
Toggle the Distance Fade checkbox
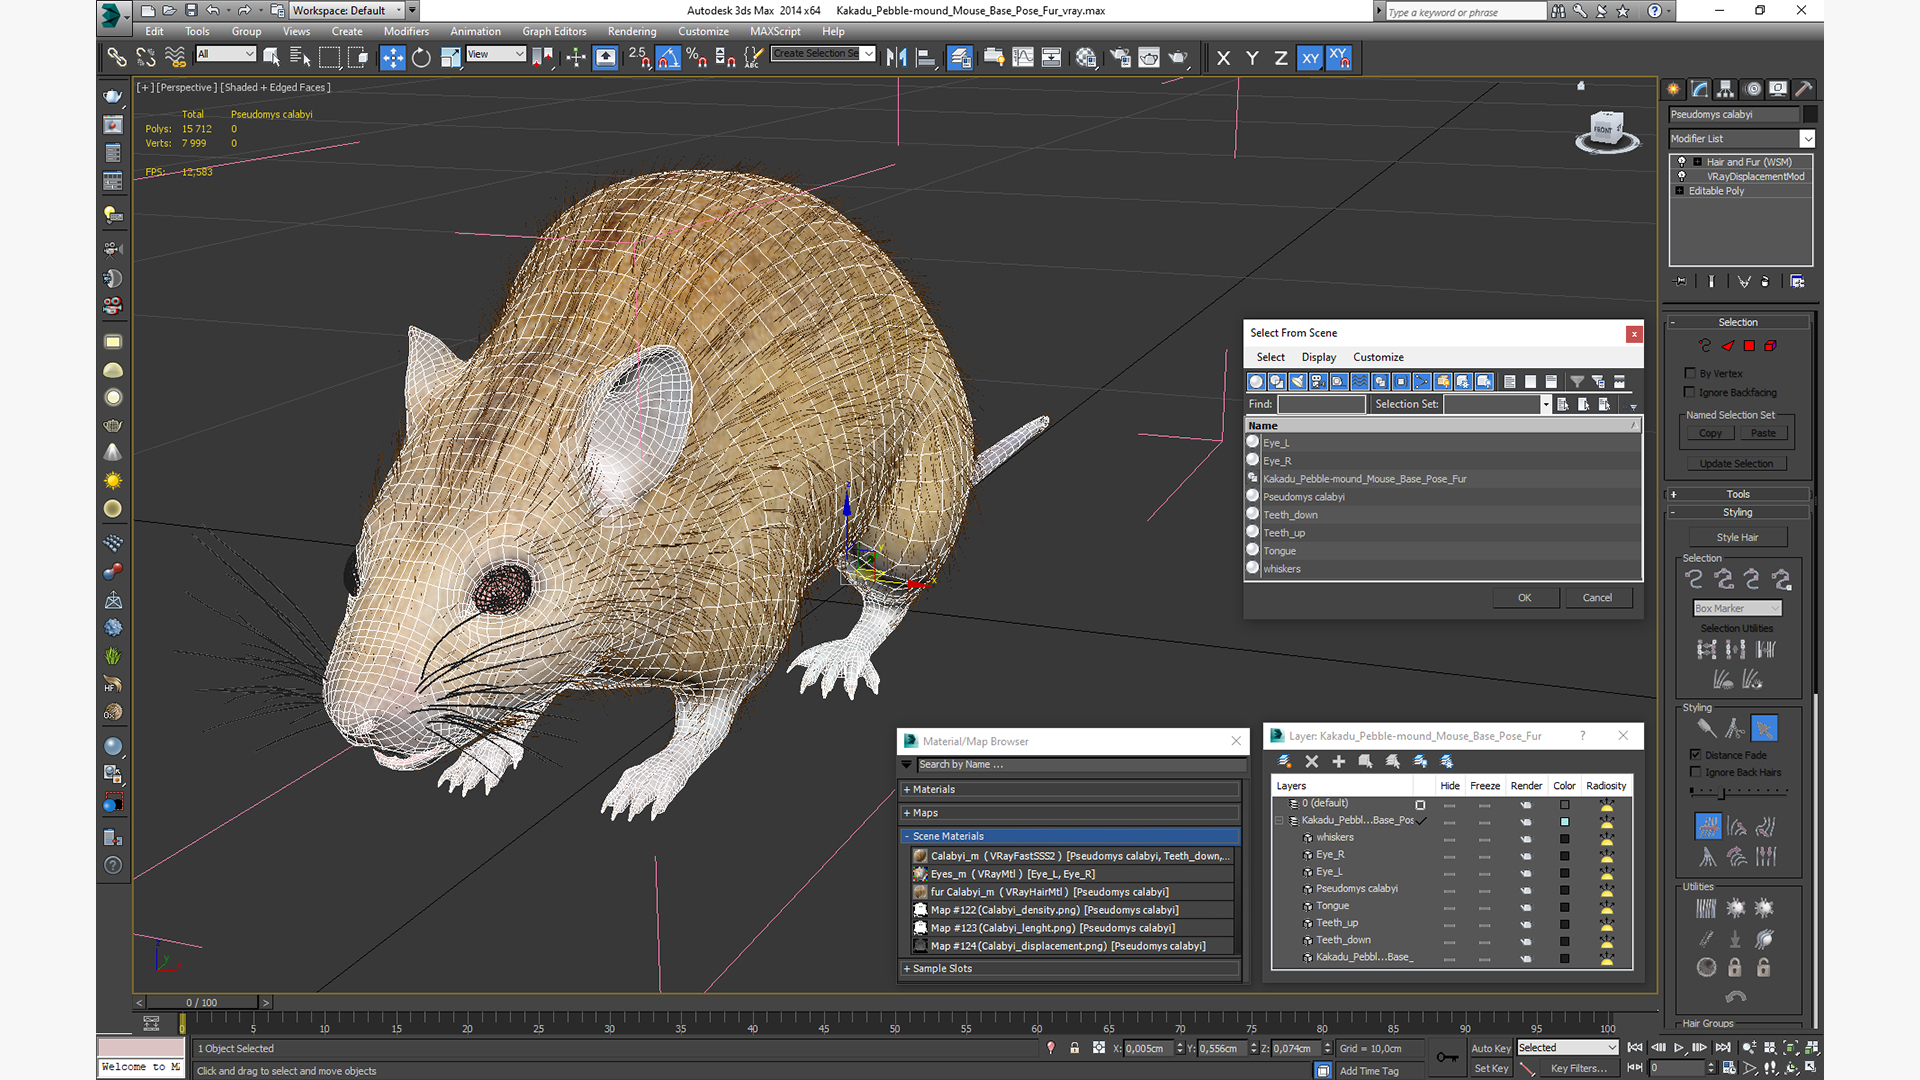[x=1695, y=755]
